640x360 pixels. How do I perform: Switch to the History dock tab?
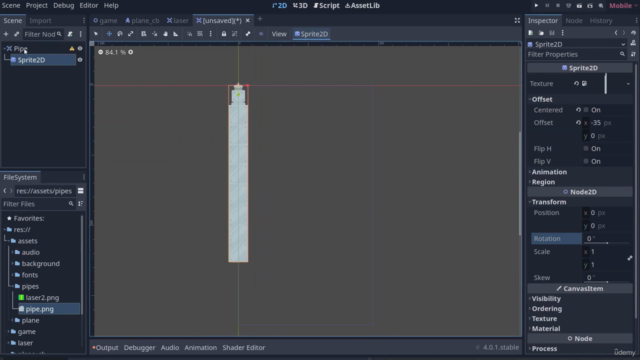(601, 20)
